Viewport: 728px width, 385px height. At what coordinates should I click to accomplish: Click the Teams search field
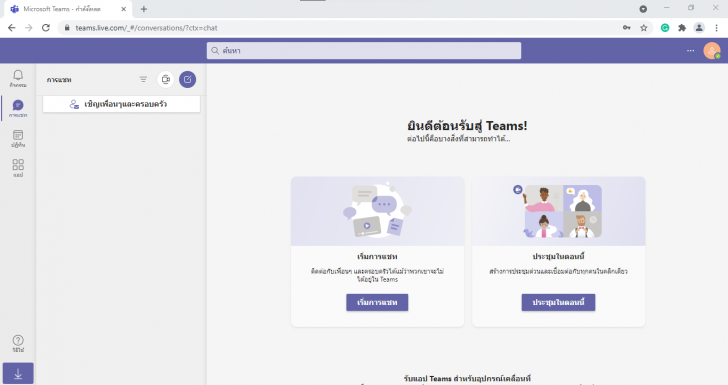point(364,51)
